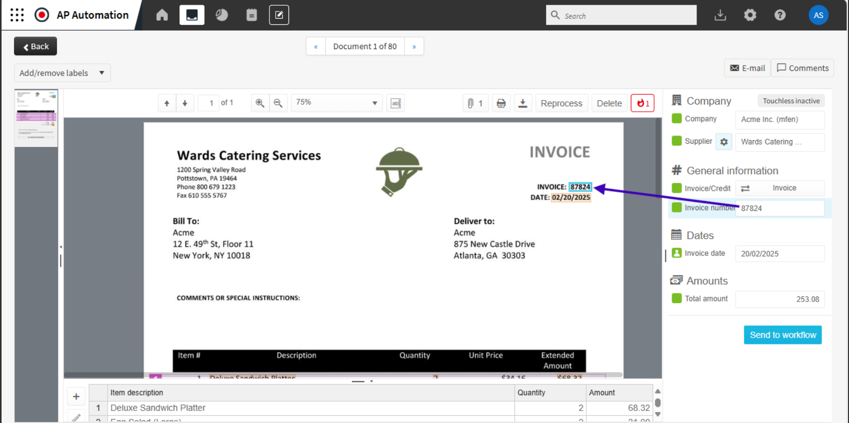Zoom in on the document viewer
The image size is (849, 423).
260,103
